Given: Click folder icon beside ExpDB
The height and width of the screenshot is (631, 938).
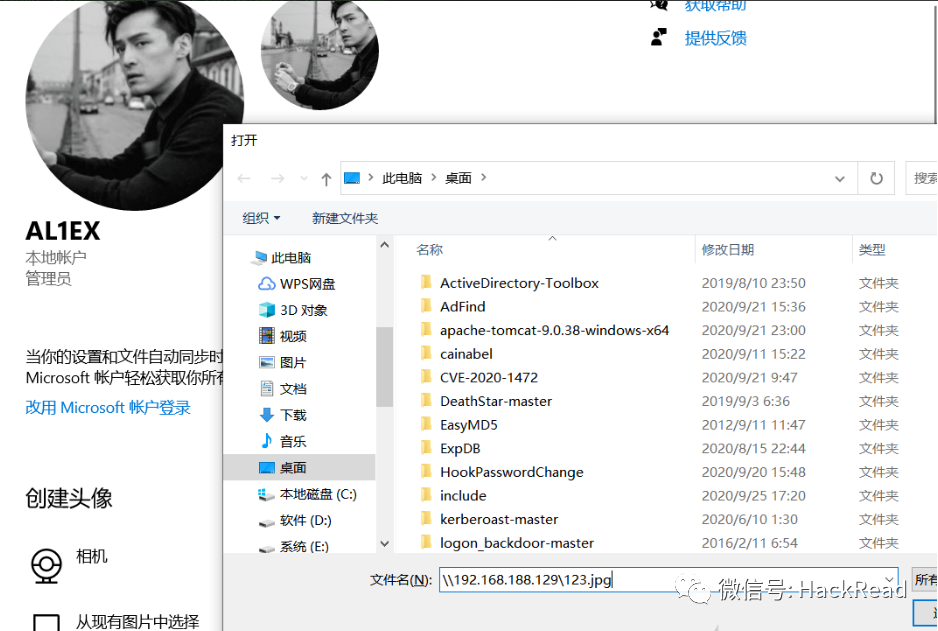Looking at the screenshot, I should [426, 448].
